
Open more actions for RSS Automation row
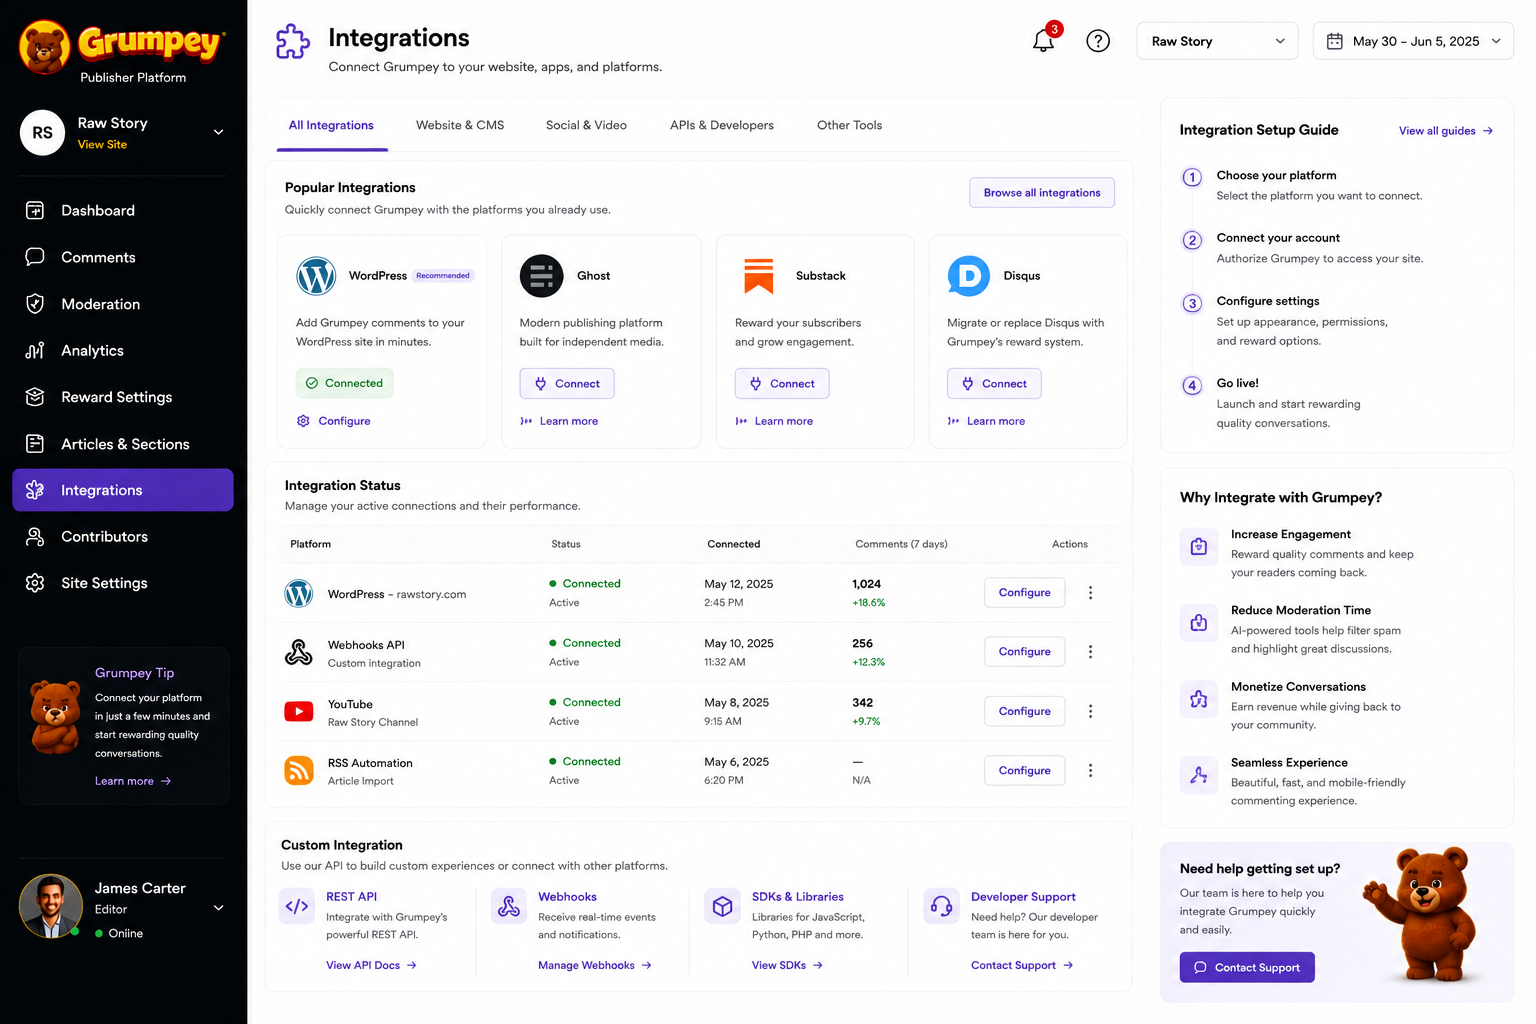pyautogui.click(x=1090, y=770)
